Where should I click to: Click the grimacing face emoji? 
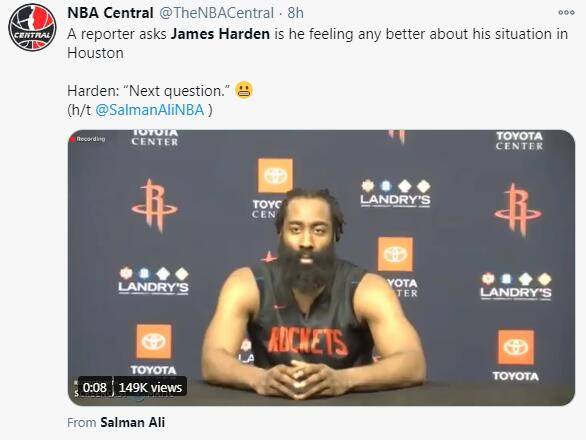[244, 90]
